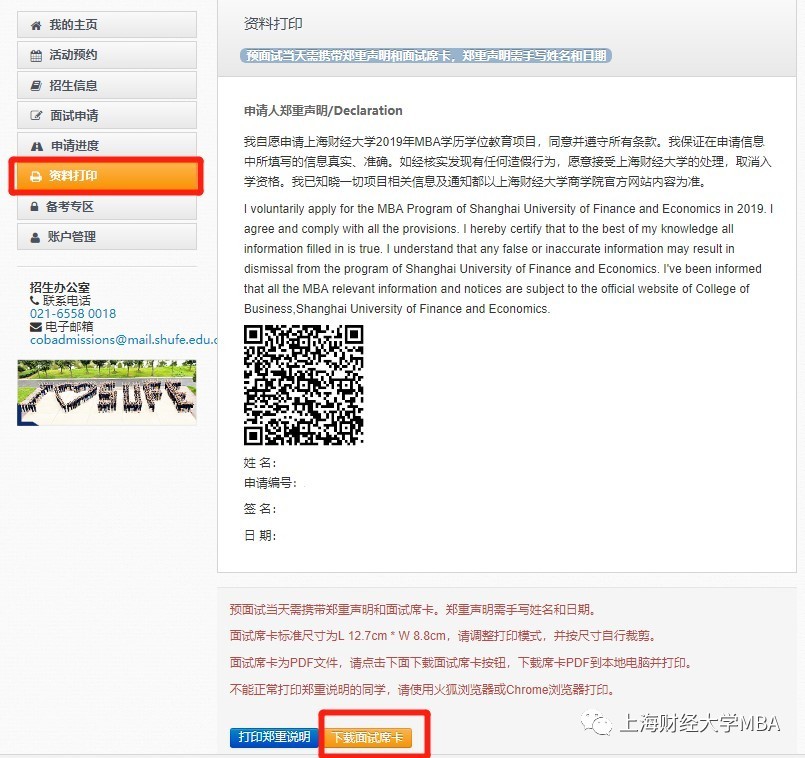Click the calendar icon for 活动预约
805x758 pixels.
click(37, 55)
